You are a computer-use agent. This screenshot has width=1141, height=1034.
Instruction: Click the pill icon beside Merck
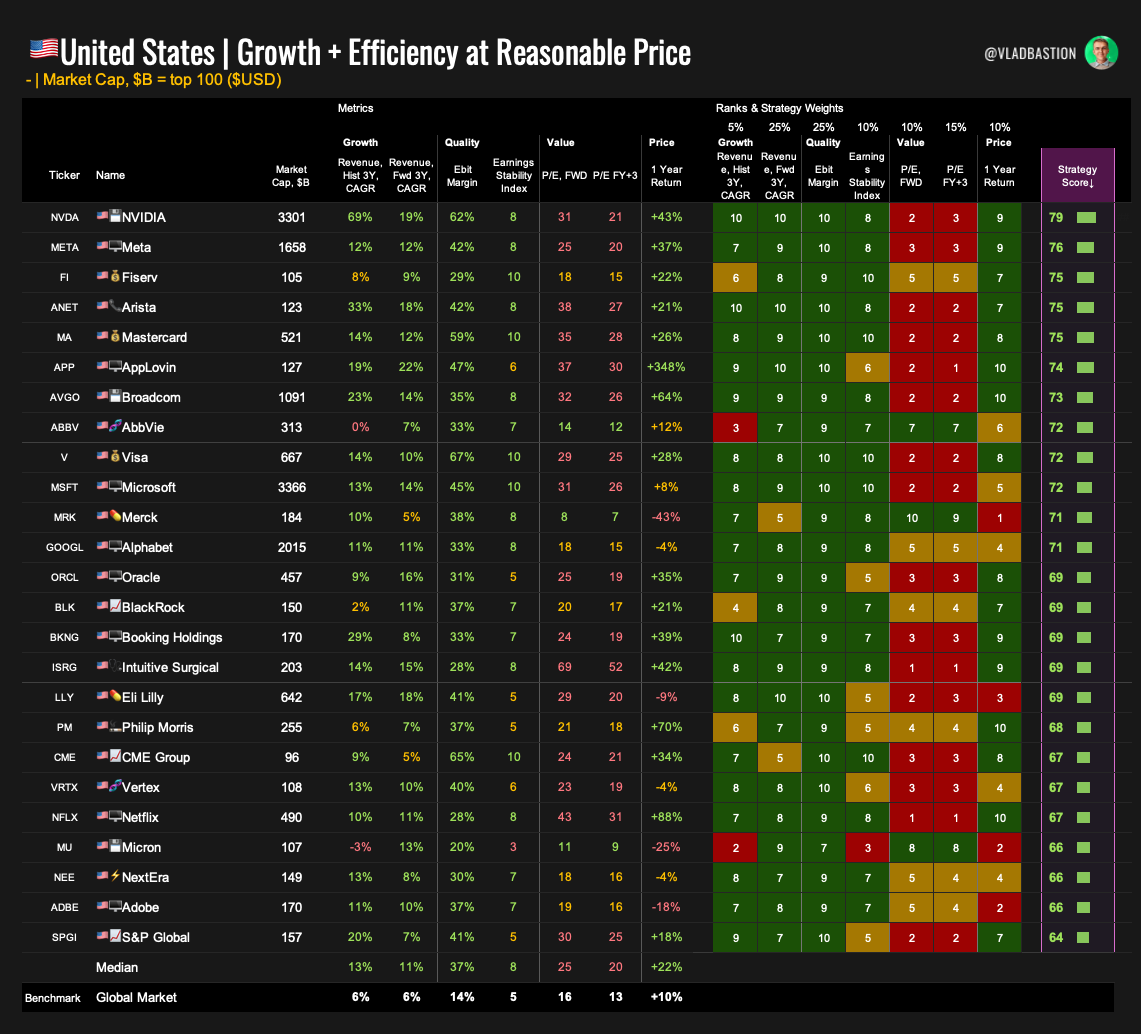(x=115, y=516)
